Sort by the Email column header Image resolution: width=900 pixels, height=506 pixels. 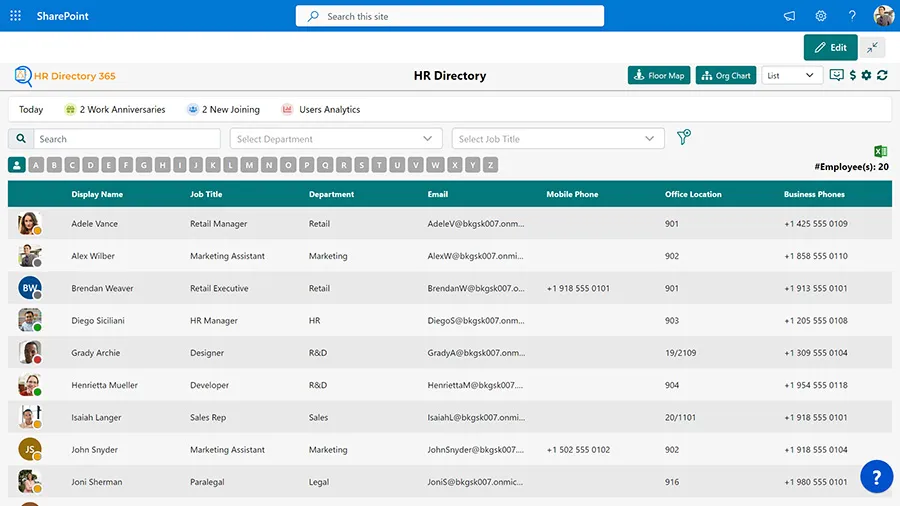pos(437,194)
